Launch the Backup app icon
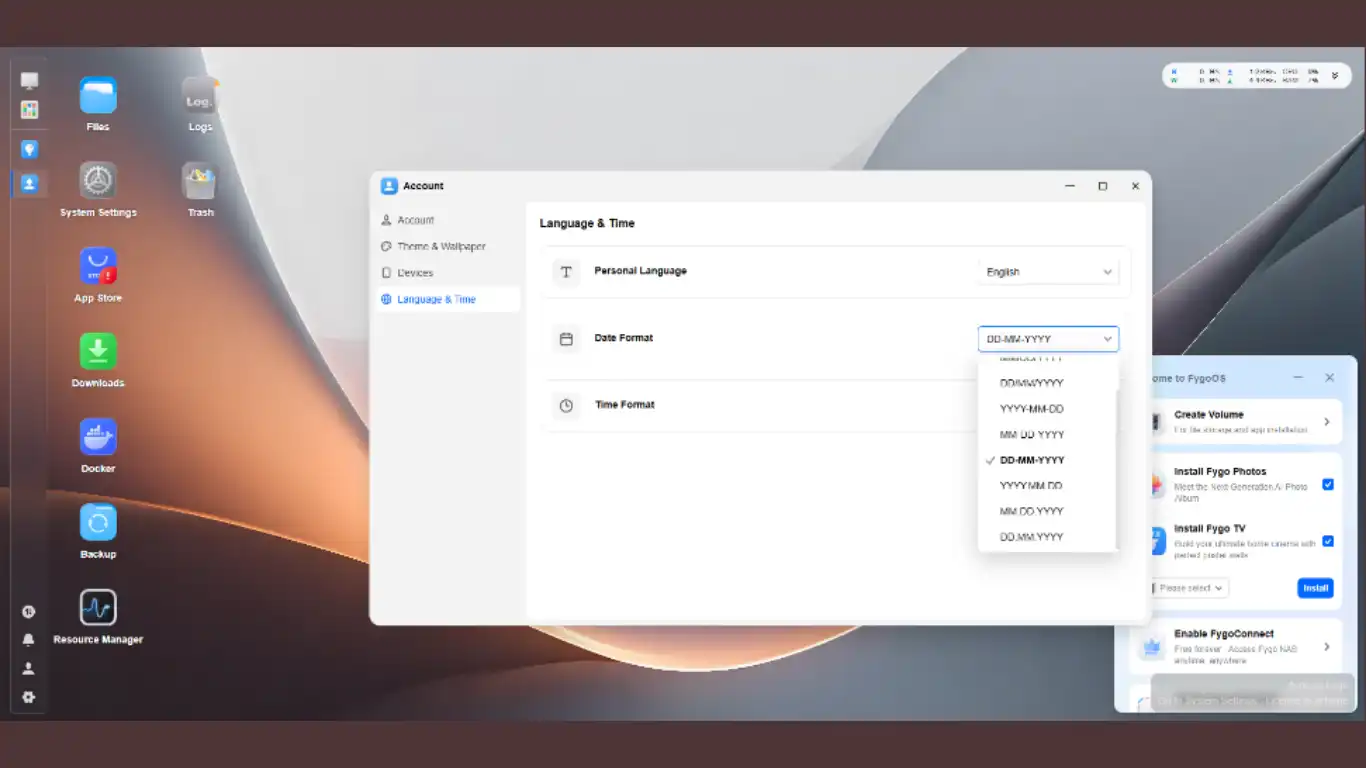Image resolution: width=1366 pixels, height=768 pixels. pos(98,523)
